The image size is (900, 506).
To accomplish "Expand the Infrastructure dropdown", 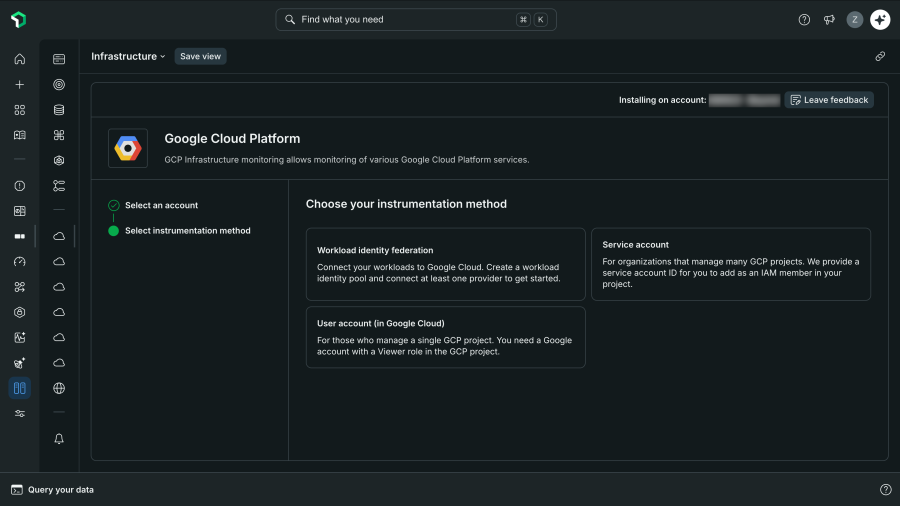I will [128, 56].
